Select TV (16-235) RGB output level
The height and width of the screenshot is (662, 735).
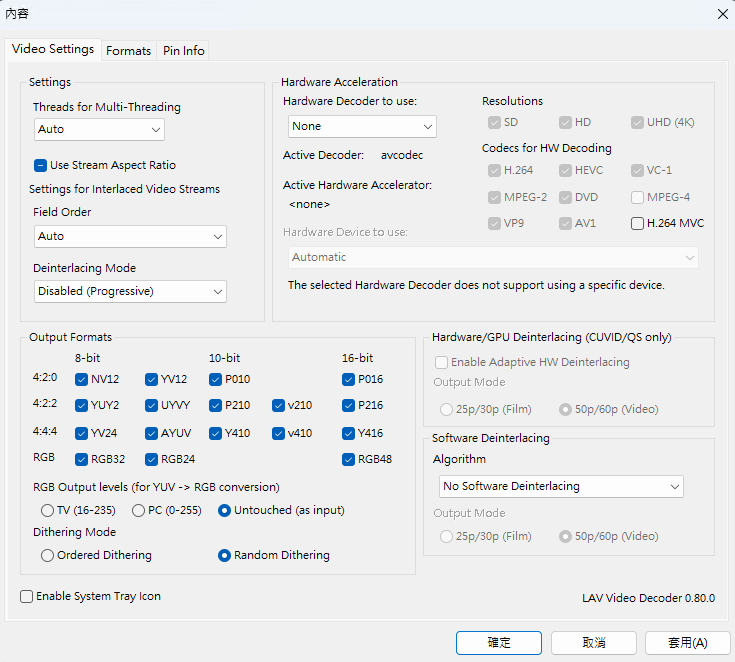(47, 510)
